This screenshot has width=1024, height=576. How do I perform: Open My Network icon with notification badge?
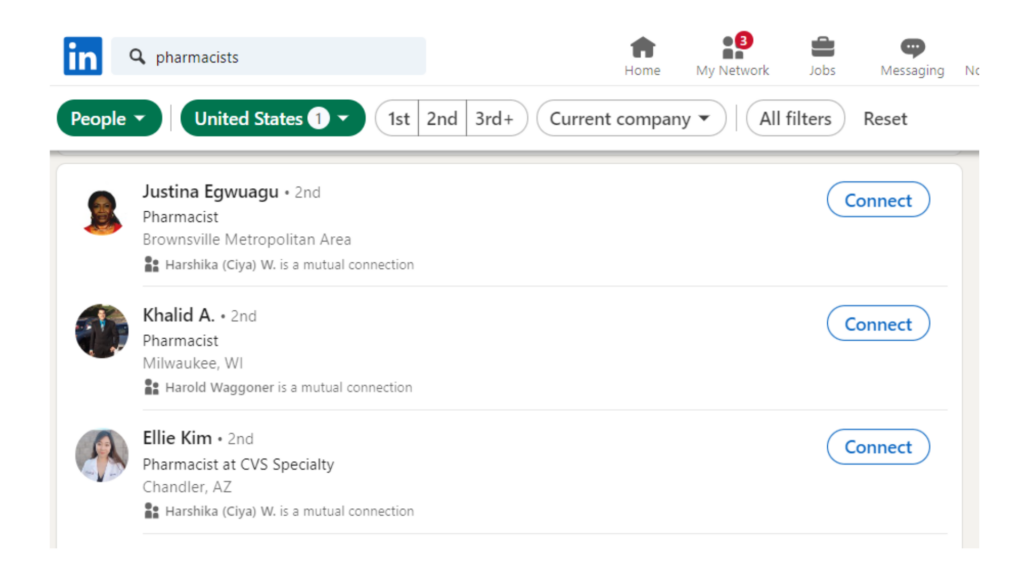(733, 48)
